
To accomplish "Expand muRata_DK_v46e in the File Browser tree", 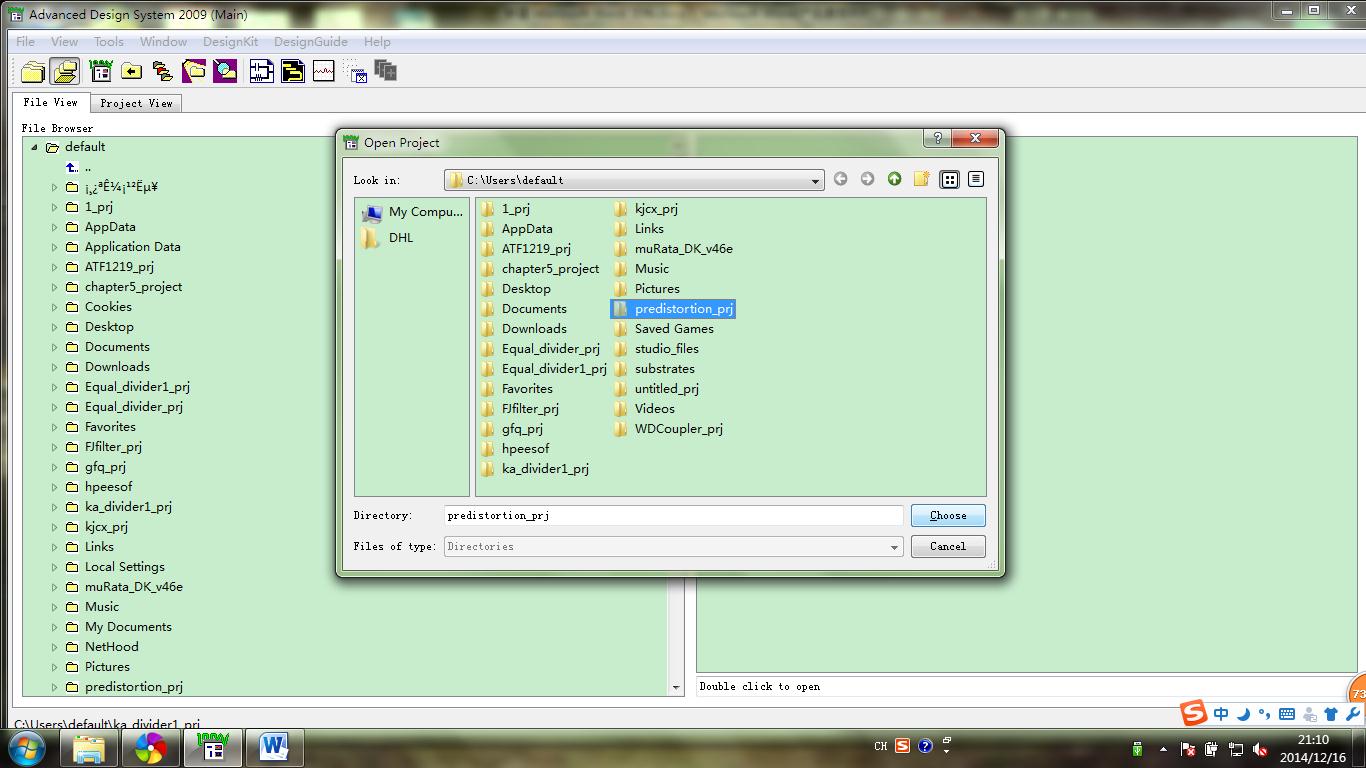I will pyautogui.click(x=55, y=587).
